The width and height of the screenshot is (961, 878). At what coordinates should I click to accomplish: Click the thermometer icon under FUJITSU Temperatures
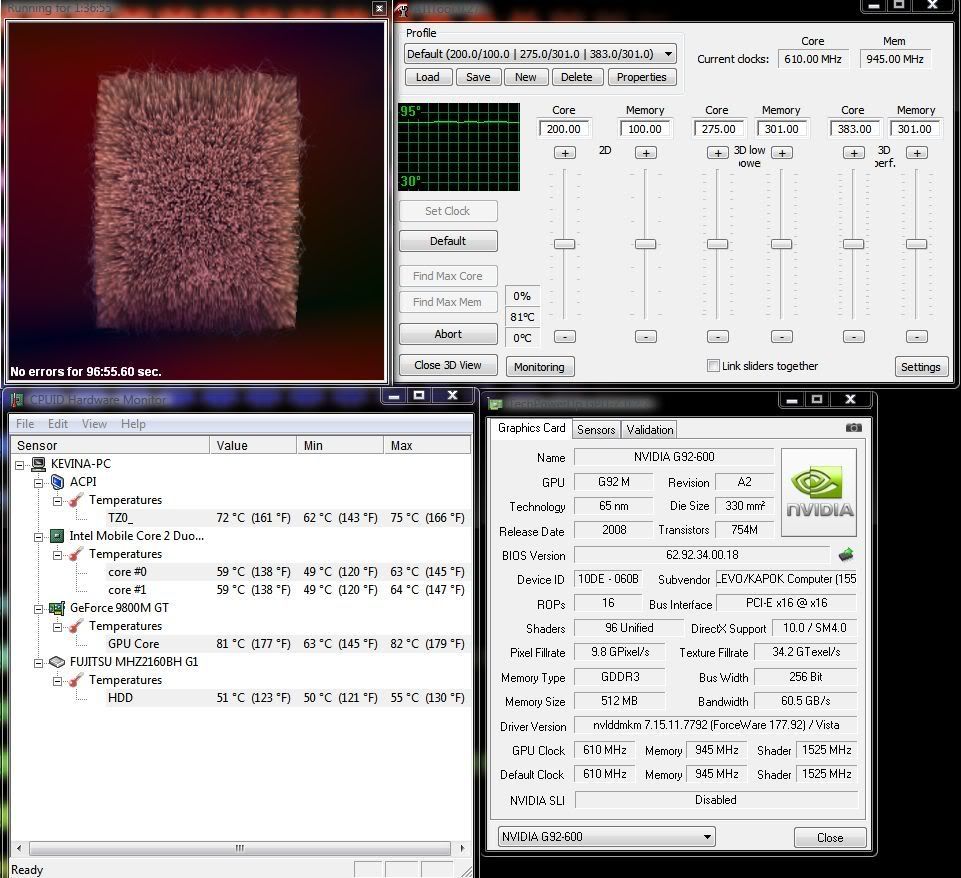tap(76, 680)
